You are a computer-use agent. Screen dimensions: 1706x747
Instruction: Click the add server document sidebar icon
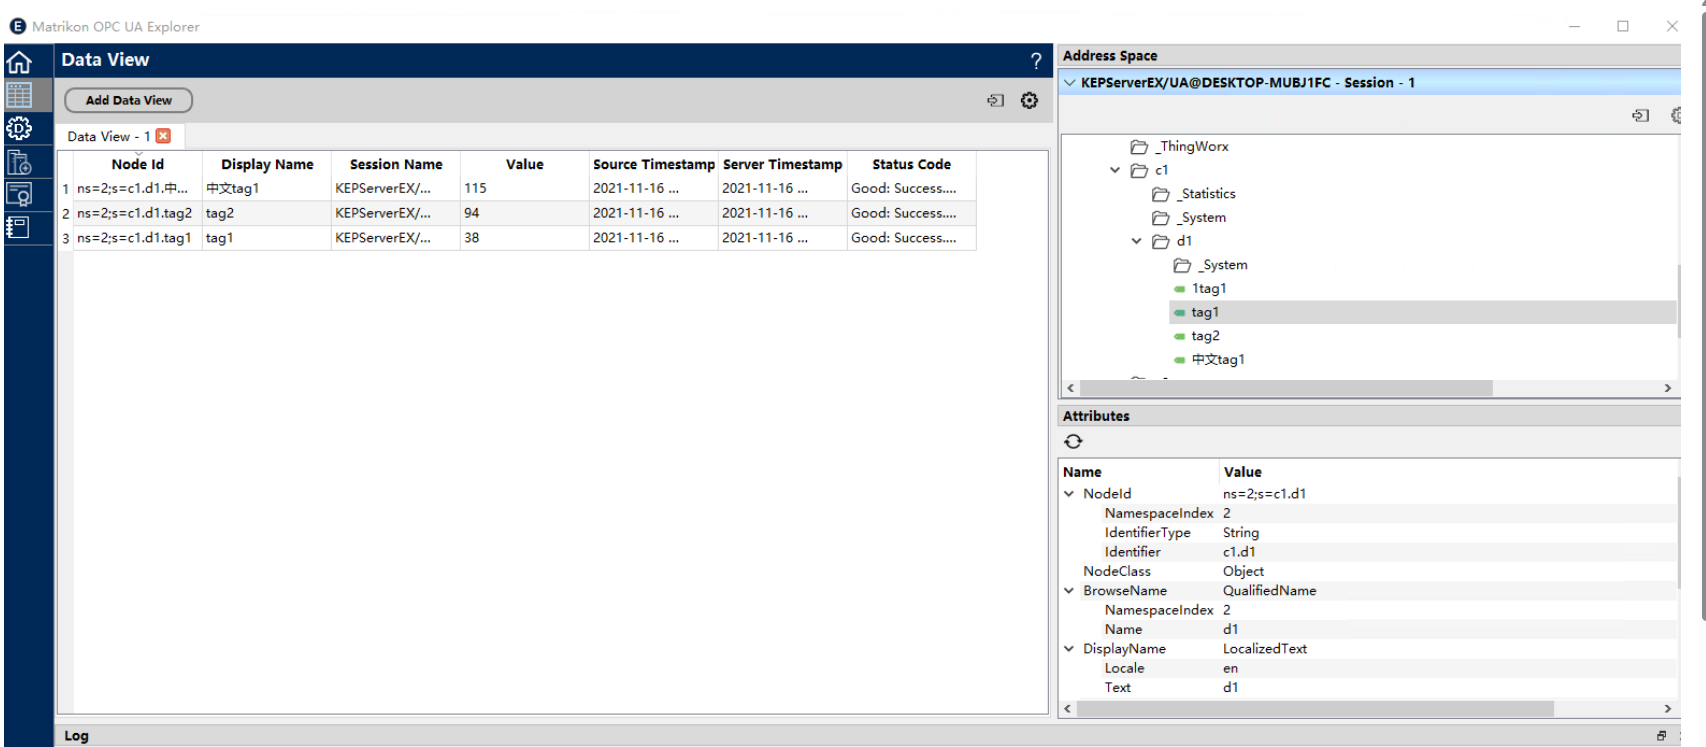(x=19, y=161)
